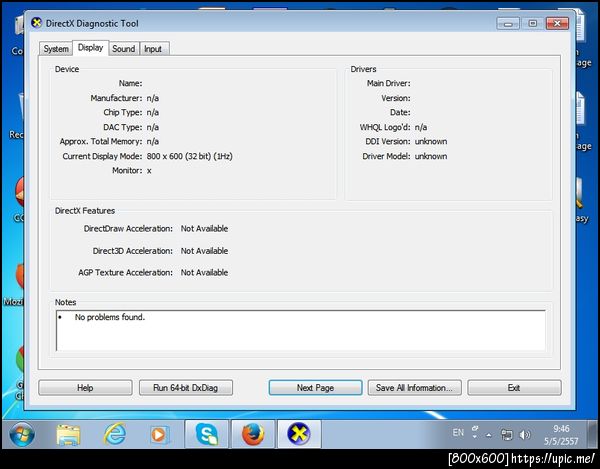
Task: Click in the Notes text box
Action: (x=301, y=331)
